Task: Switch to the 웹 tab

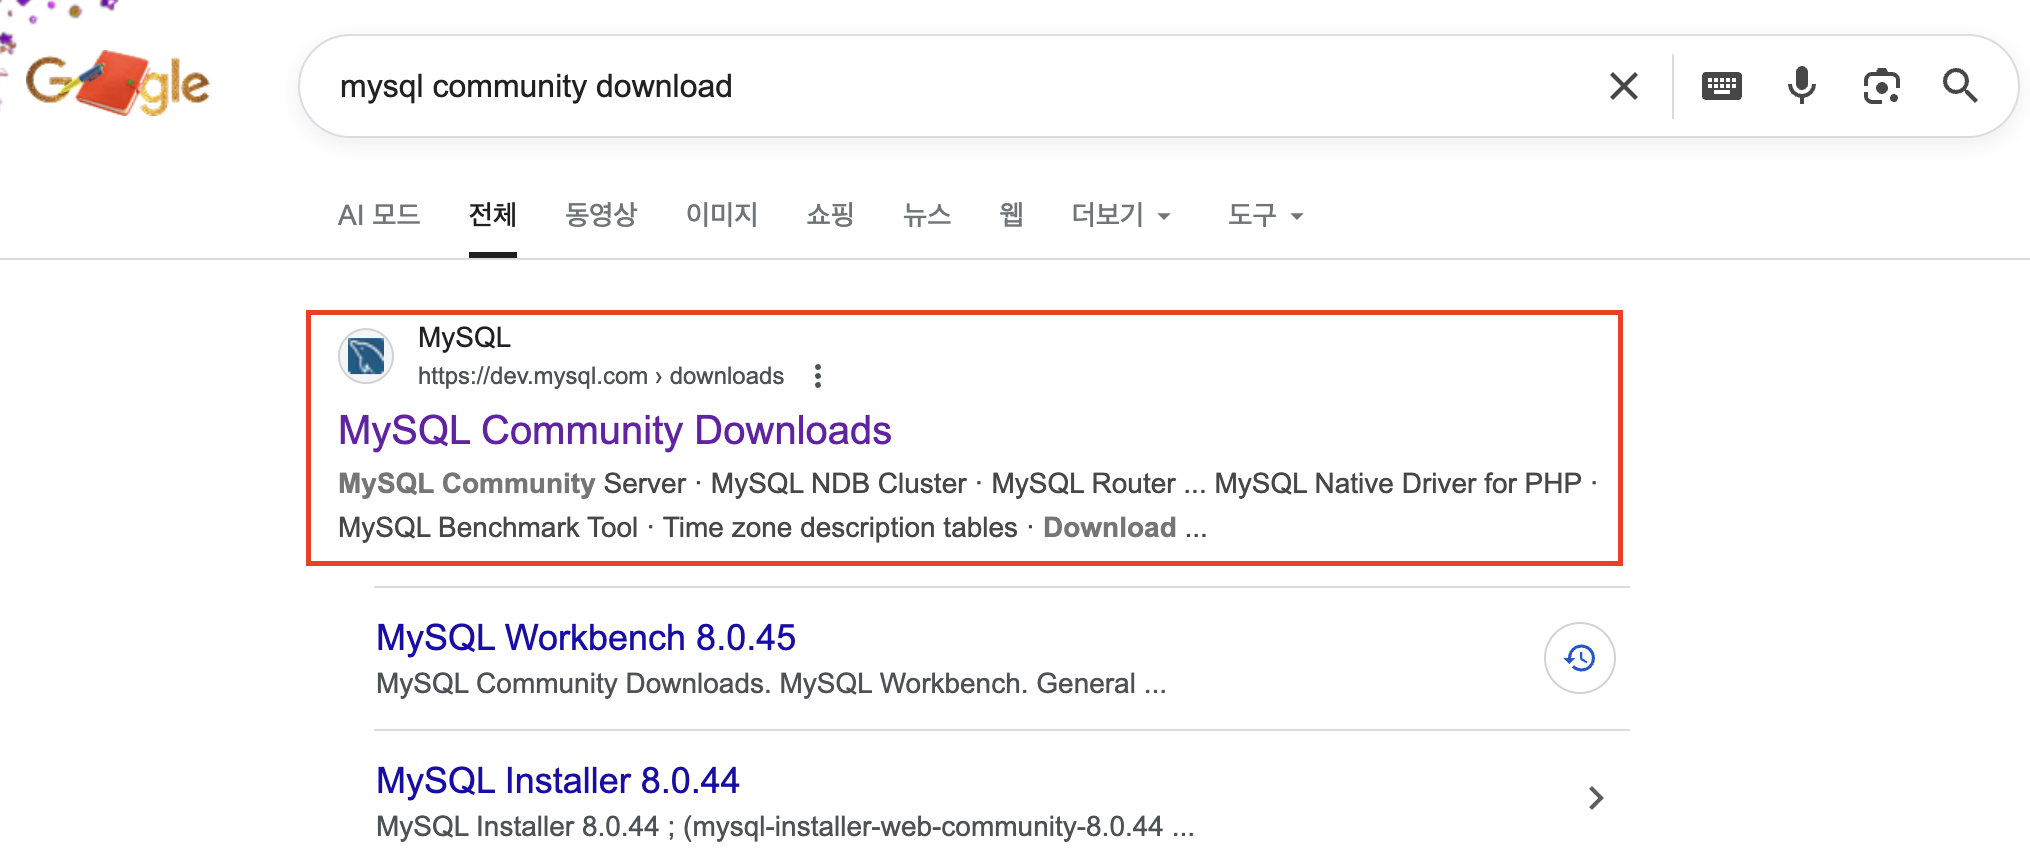Action: [1011, 215]
